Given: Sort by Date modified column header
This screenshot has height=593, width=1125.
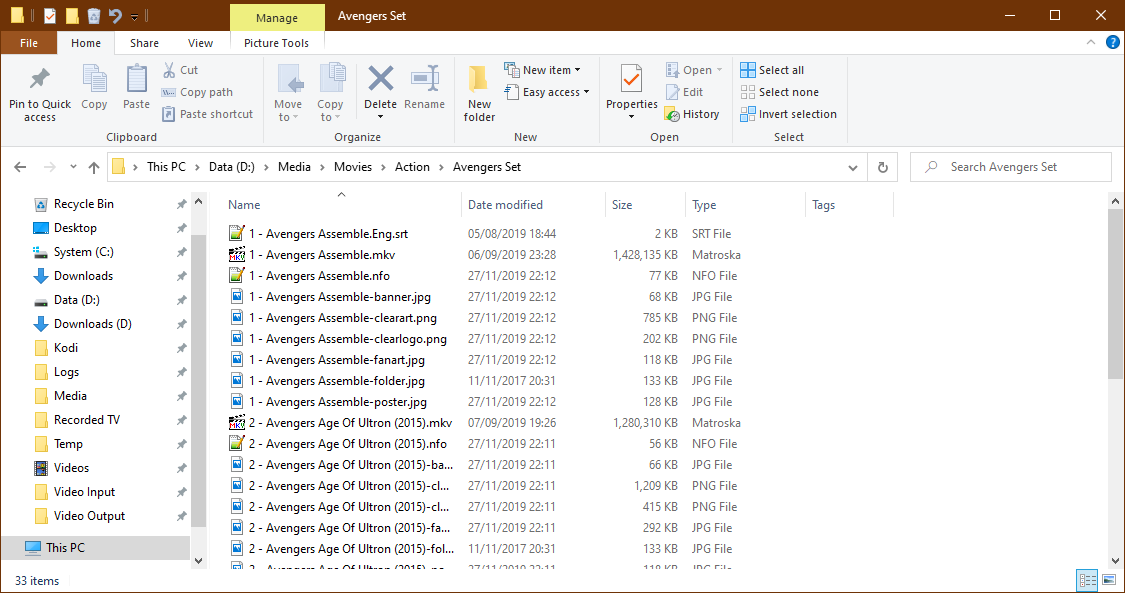Looking at the screenshot, I should pyautogui.click(x=505, y=205).
